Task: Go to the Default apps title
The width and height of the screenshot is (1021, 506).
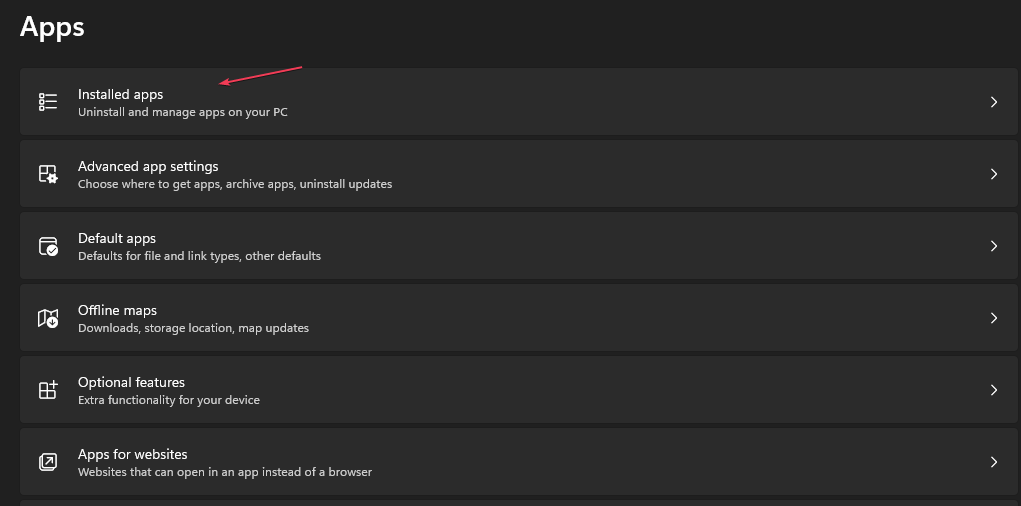Action: tap(117, 238)
